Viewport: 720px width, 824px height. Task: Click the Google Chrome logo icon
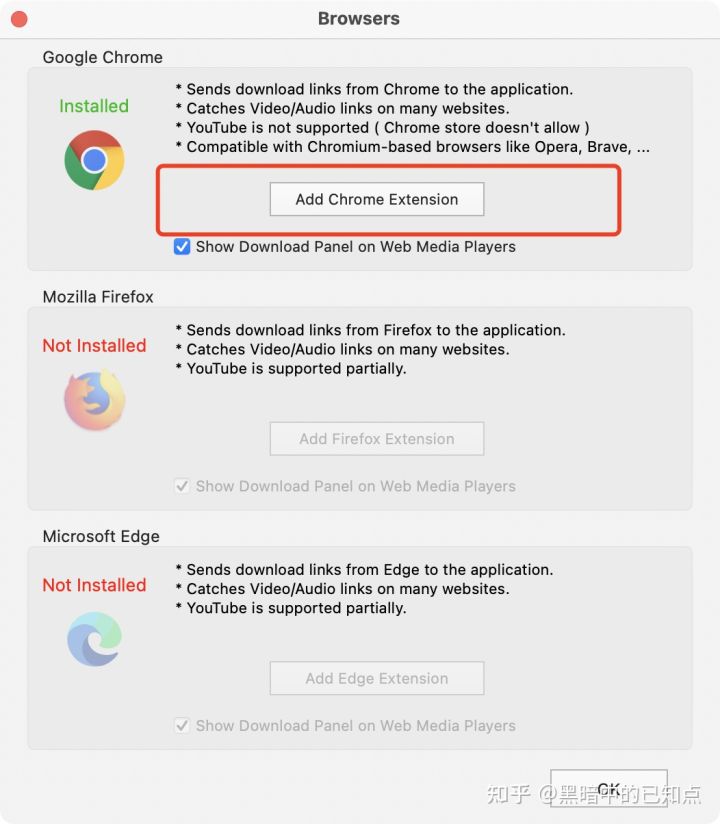click(x=95, y=160)
